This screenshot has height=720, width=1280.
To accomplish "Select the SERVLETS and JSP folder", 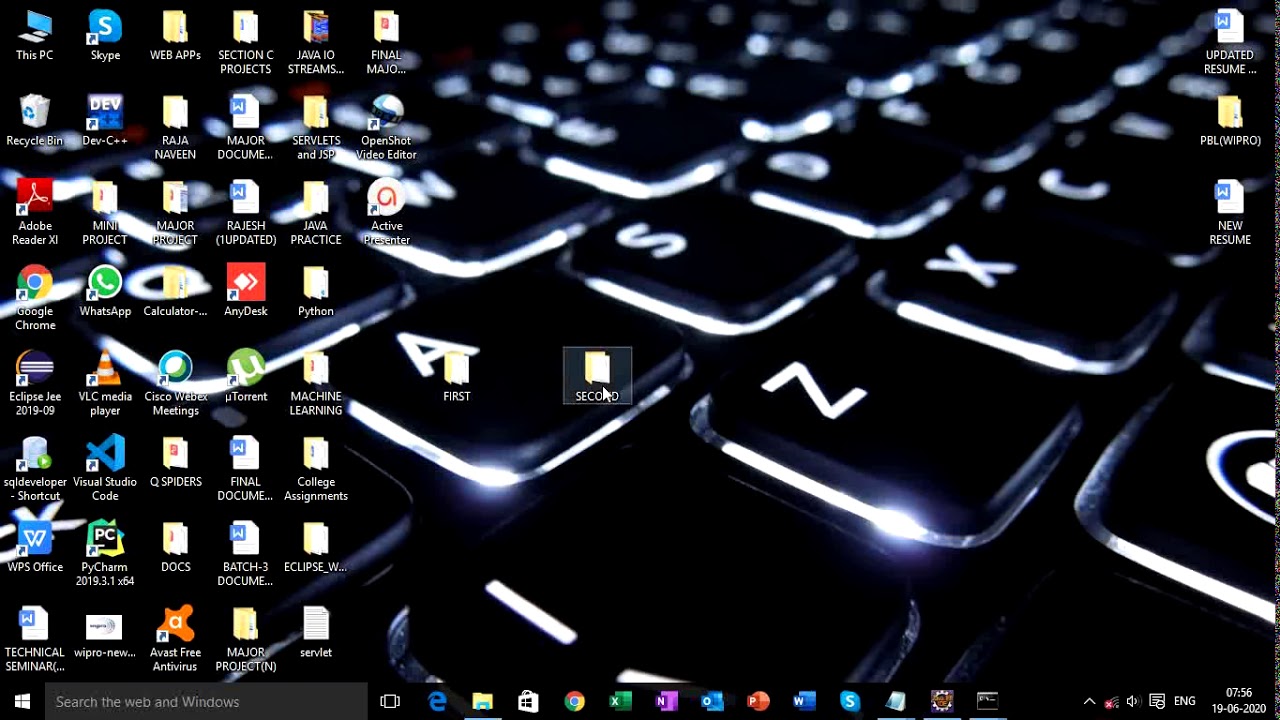I will click(316, 128).
